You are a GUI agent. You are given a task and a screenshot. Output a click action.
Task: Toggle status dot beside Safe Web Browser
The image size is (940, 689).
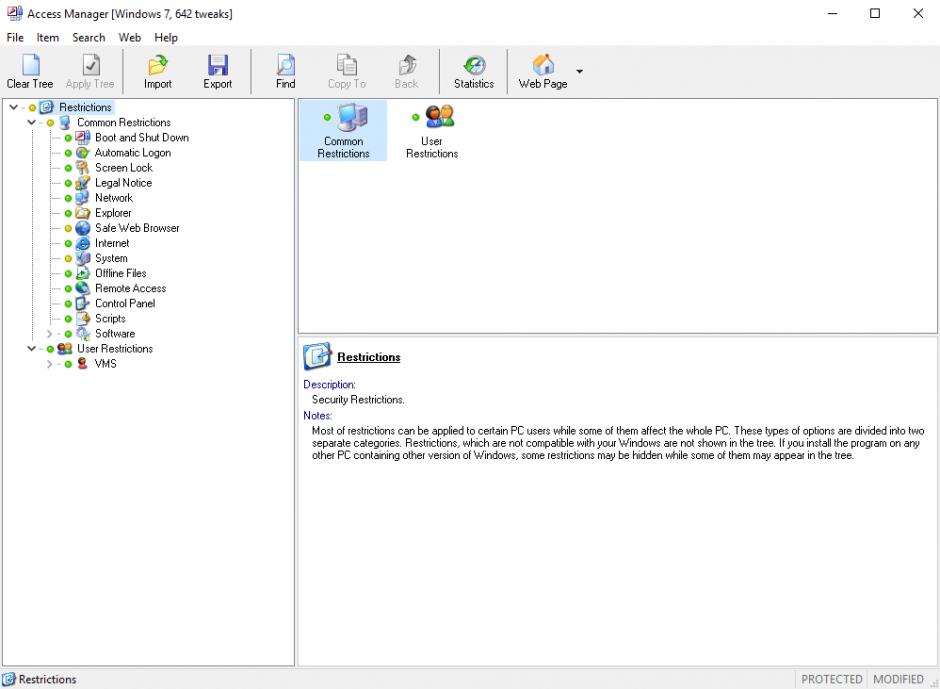click(x=68, y=228)
